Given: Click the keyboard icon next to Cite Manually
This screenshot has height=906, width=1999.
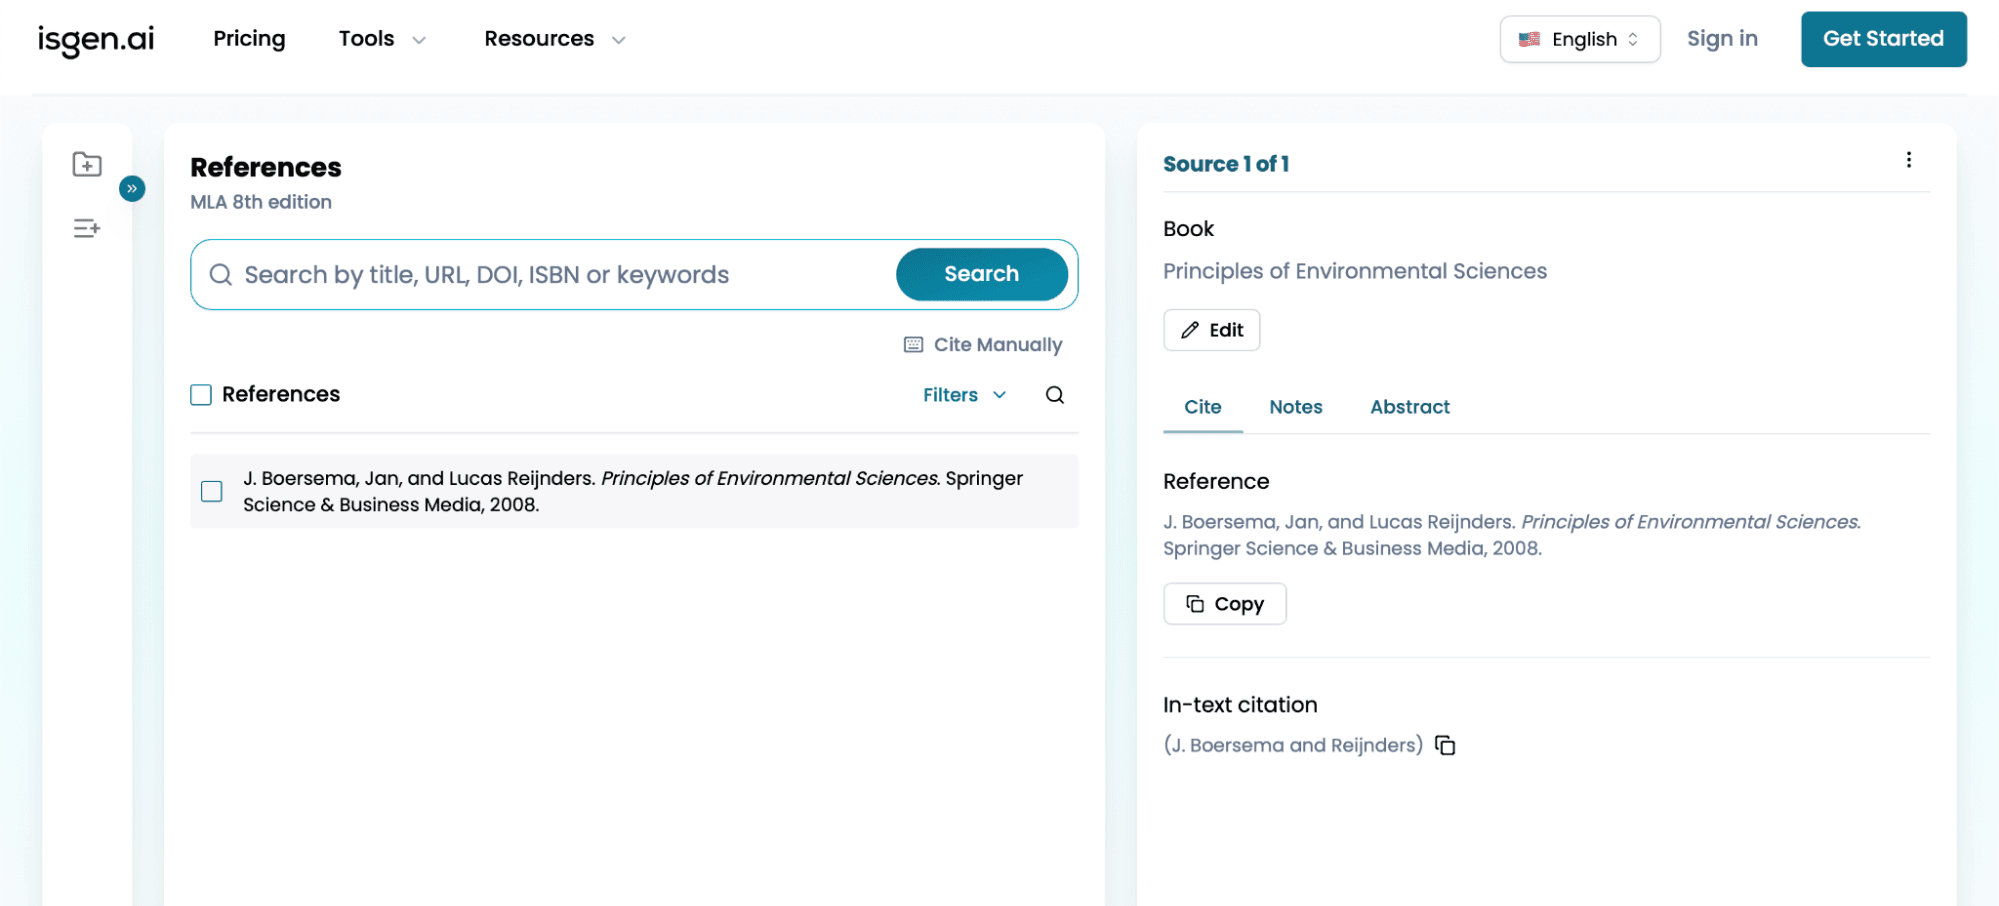Looking at the screenshot, I should pos(913,344).
